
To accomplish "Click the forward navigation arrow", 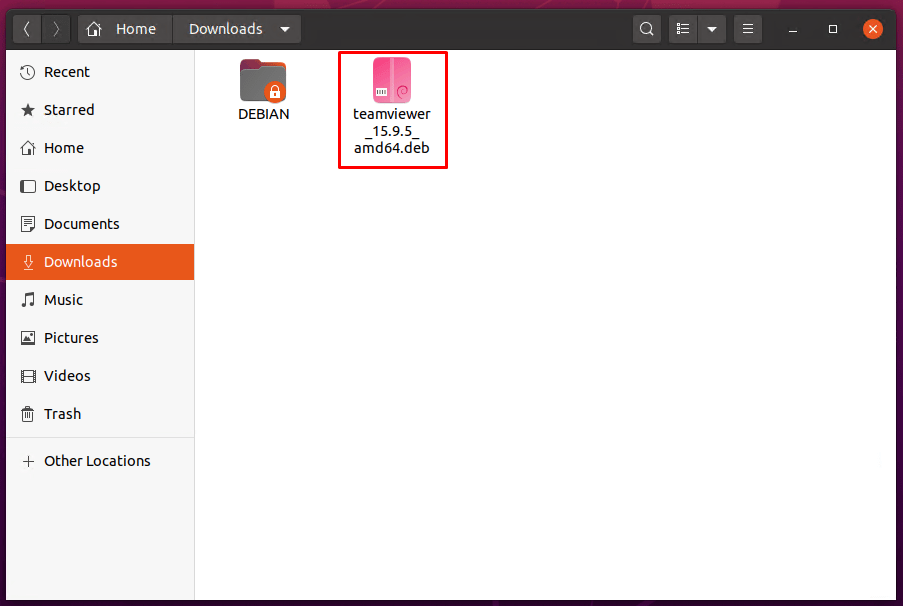I will tap(56, 29).
